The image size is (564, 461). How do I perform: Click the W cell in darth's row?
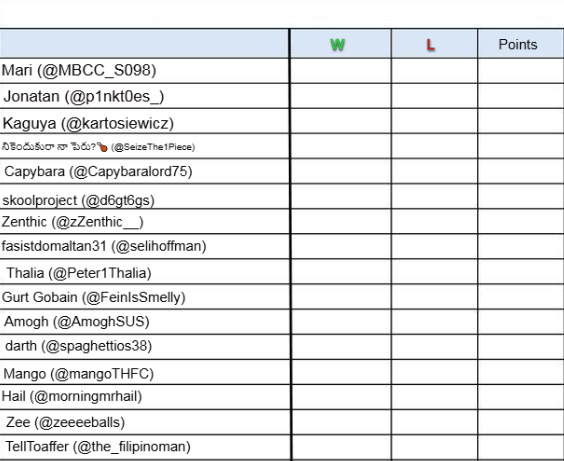pos(341,347)
